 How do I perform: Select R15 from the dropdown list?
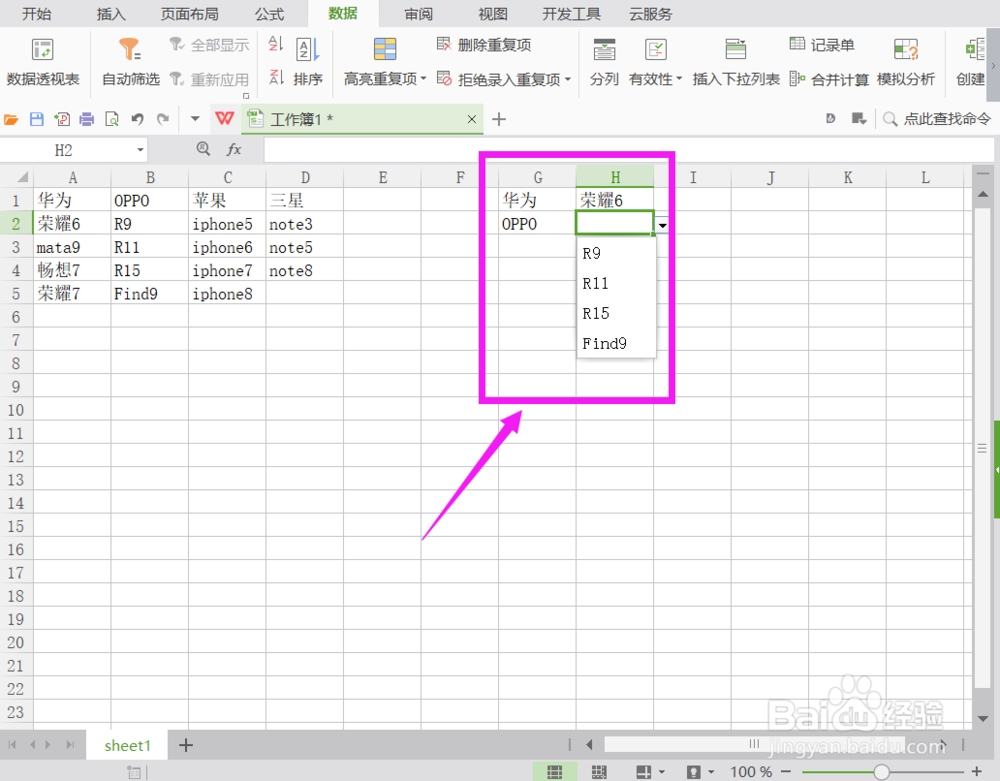click(616, 314)
